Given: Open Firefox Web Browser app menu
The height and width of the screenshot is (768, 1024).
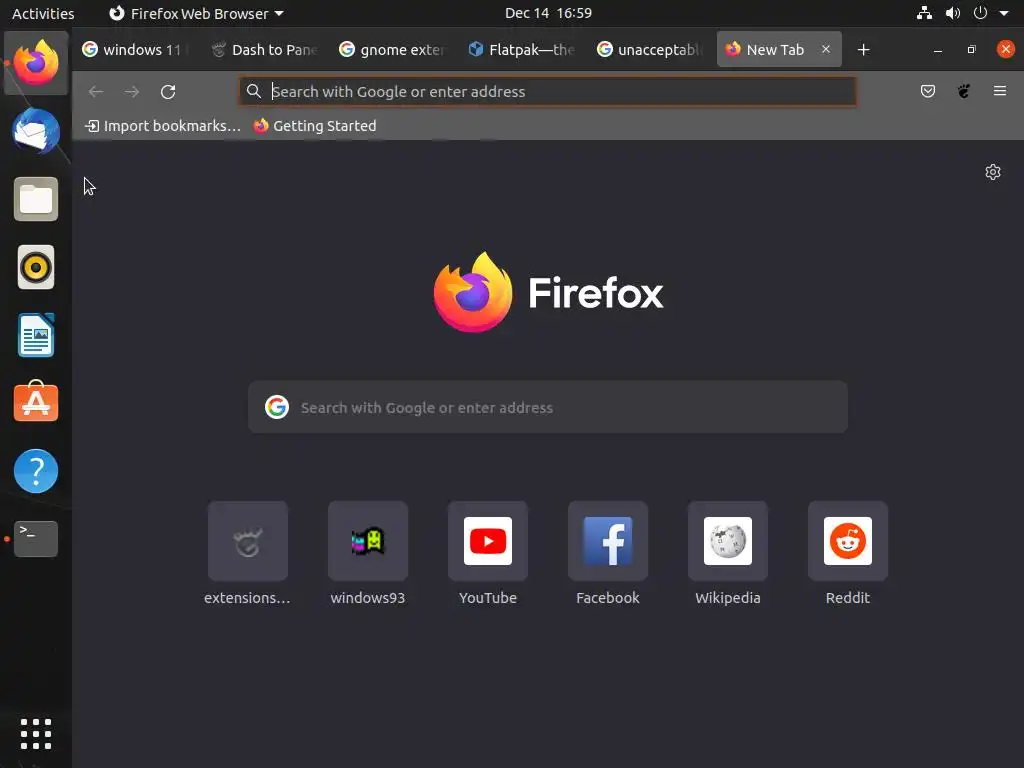Looking at the screenshot, I should point(196,13).
